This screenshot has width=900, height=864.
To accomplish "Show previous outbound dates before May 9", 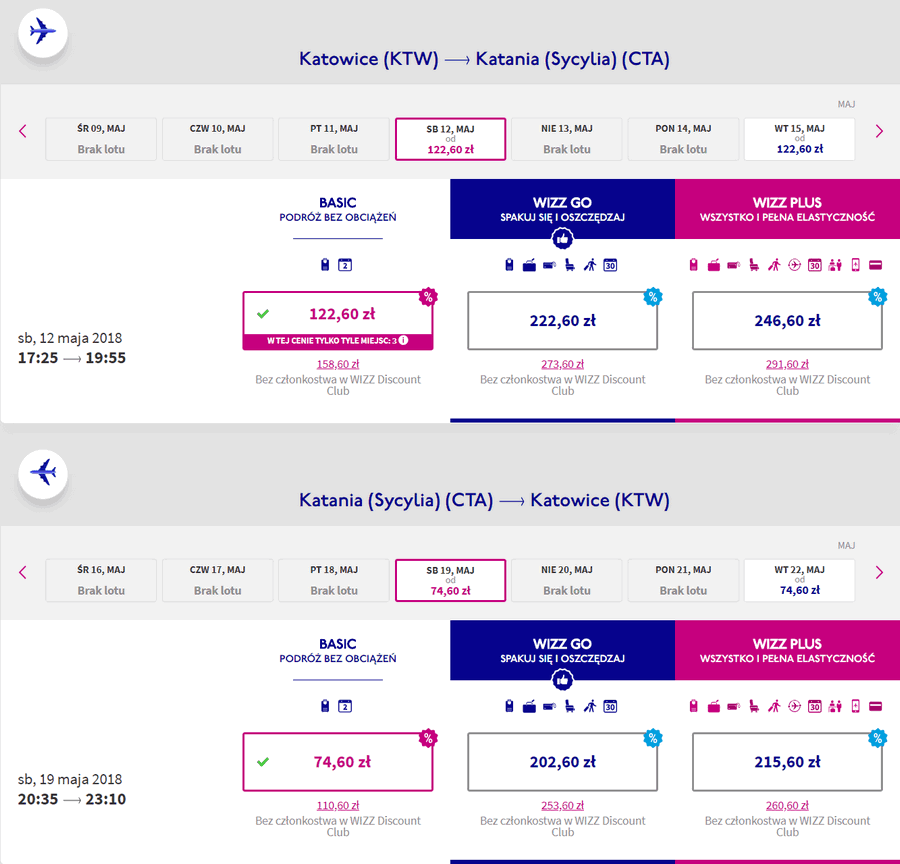I will (x=22, y=131).
